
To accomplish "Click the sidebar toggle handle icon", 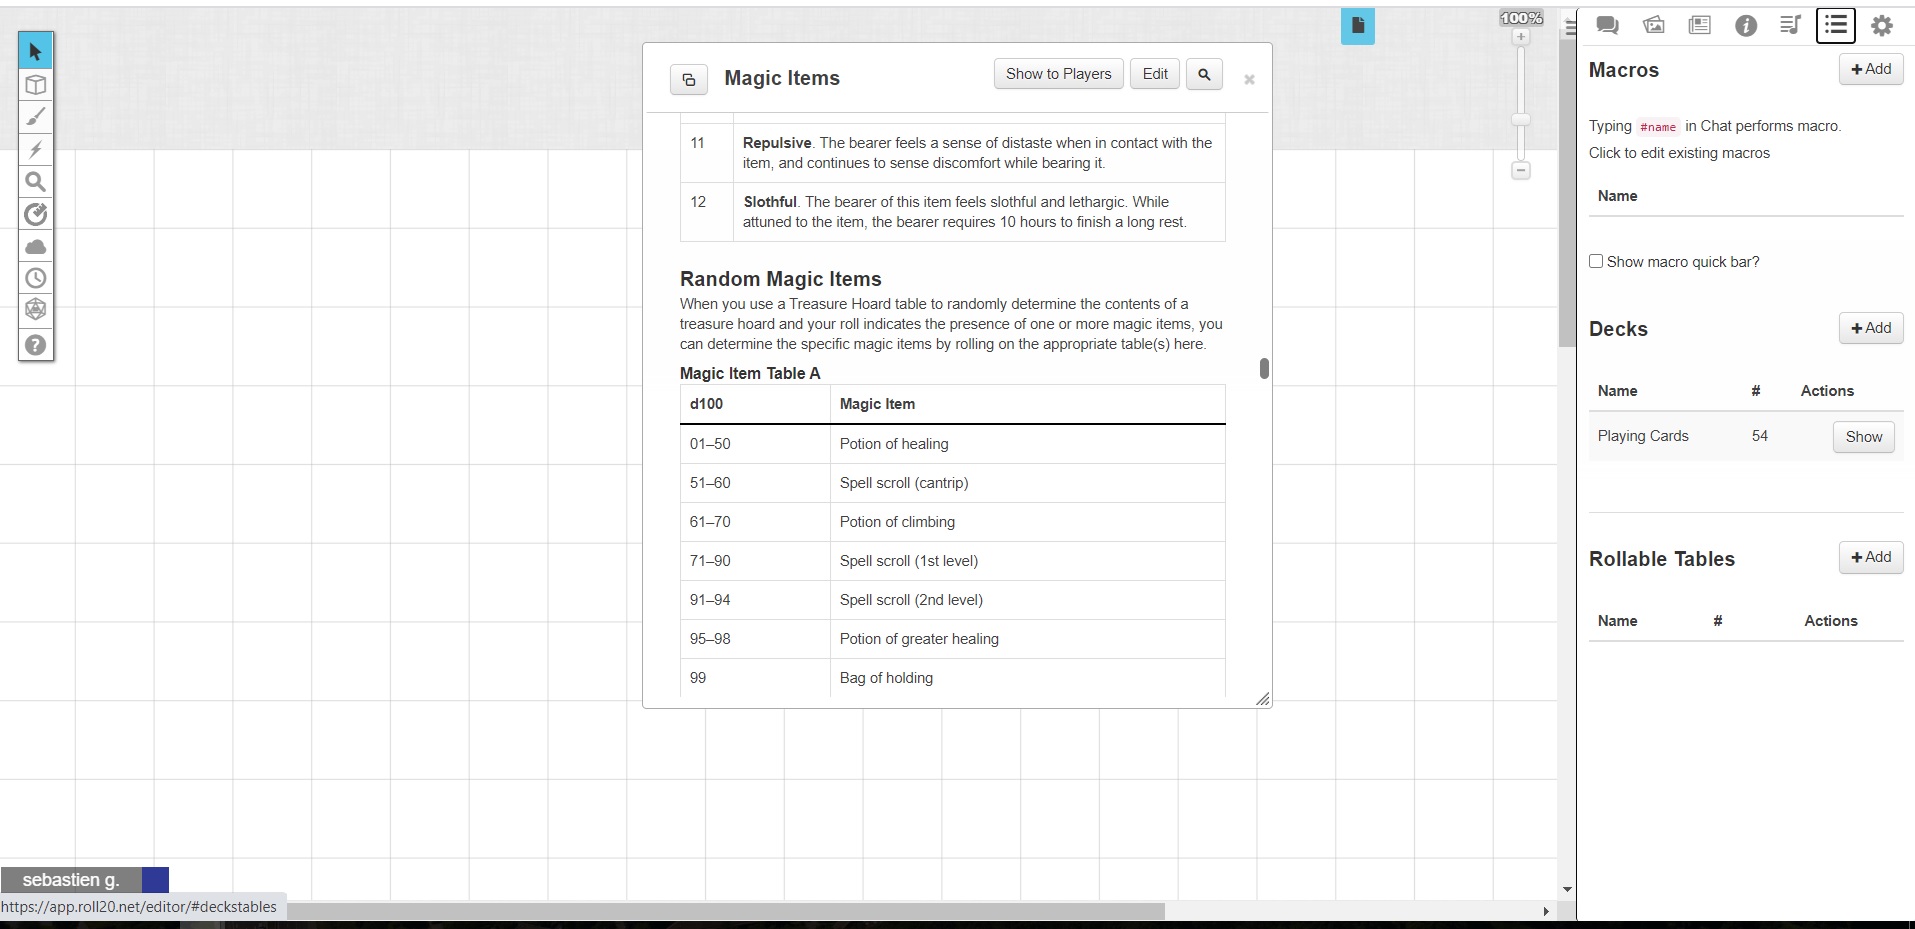I will (x=1571, y=27).
